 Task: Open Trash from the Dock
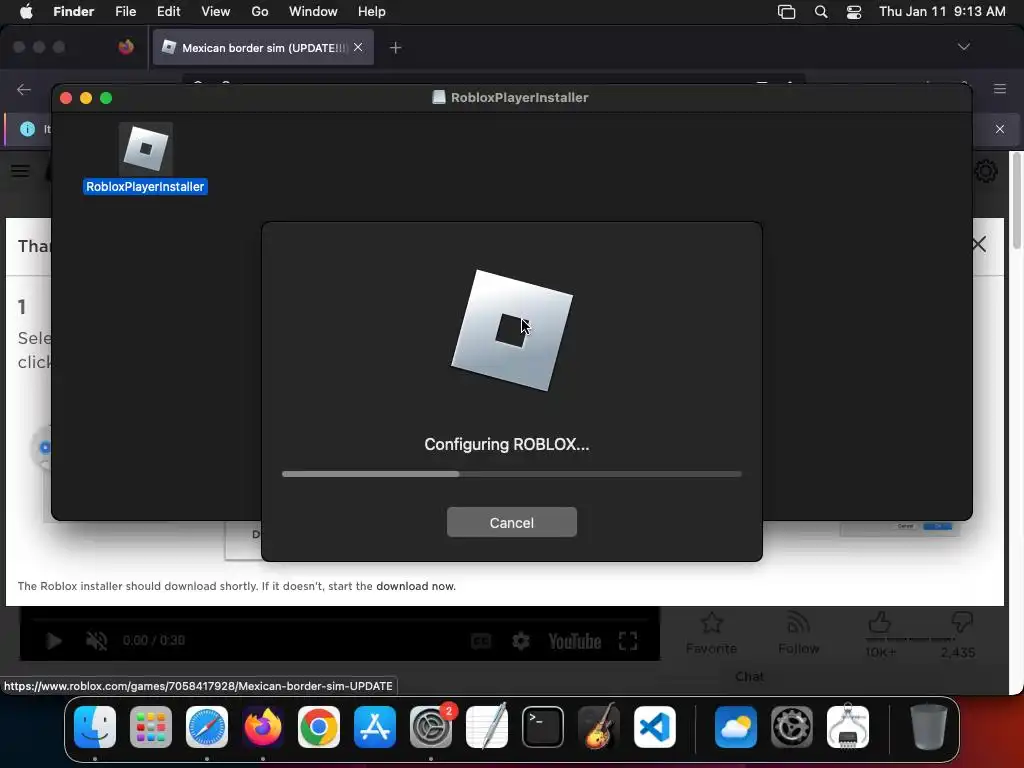(929, 727)
